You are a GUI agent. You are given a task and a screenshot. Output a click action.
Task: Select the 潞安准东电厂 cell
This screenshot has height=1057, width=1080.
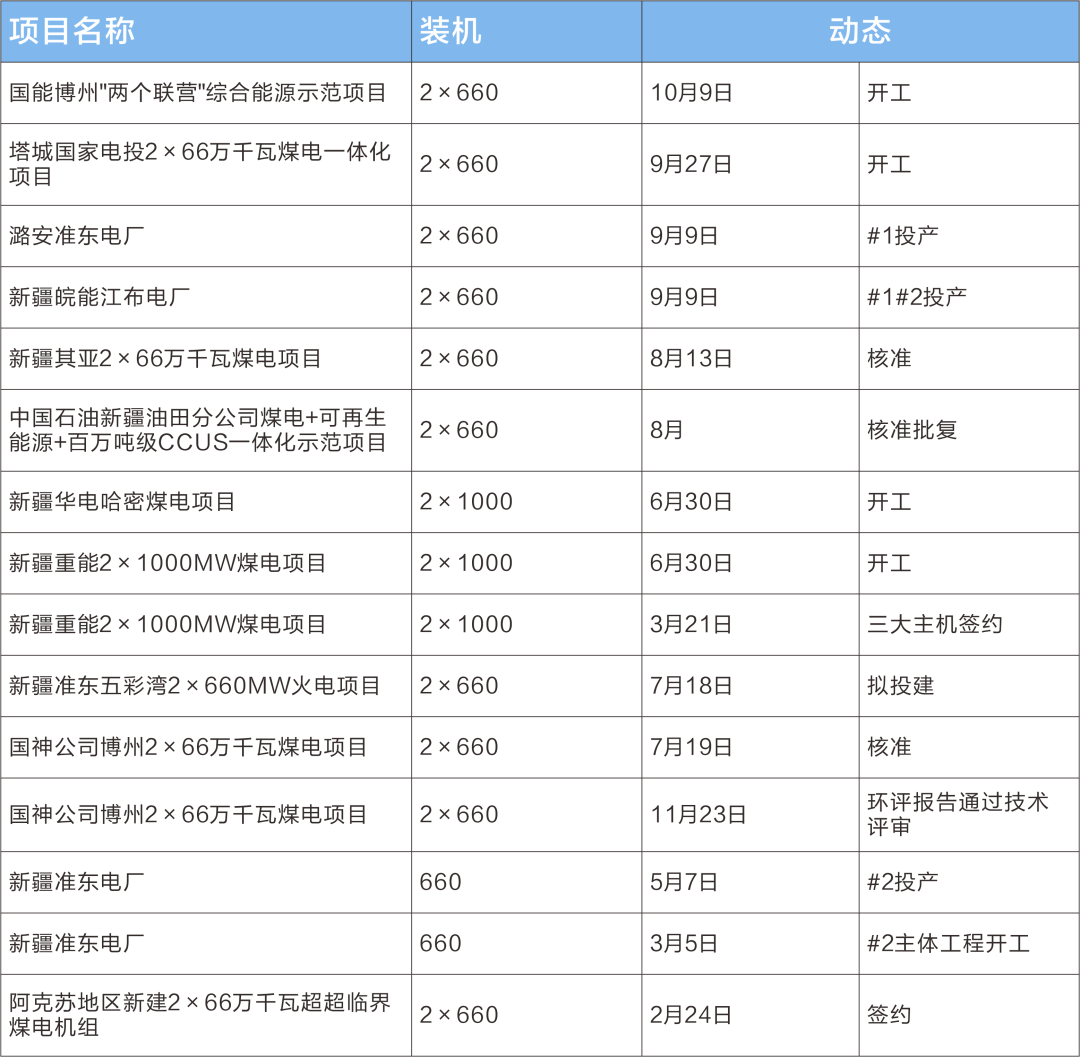tap(206, 236)
